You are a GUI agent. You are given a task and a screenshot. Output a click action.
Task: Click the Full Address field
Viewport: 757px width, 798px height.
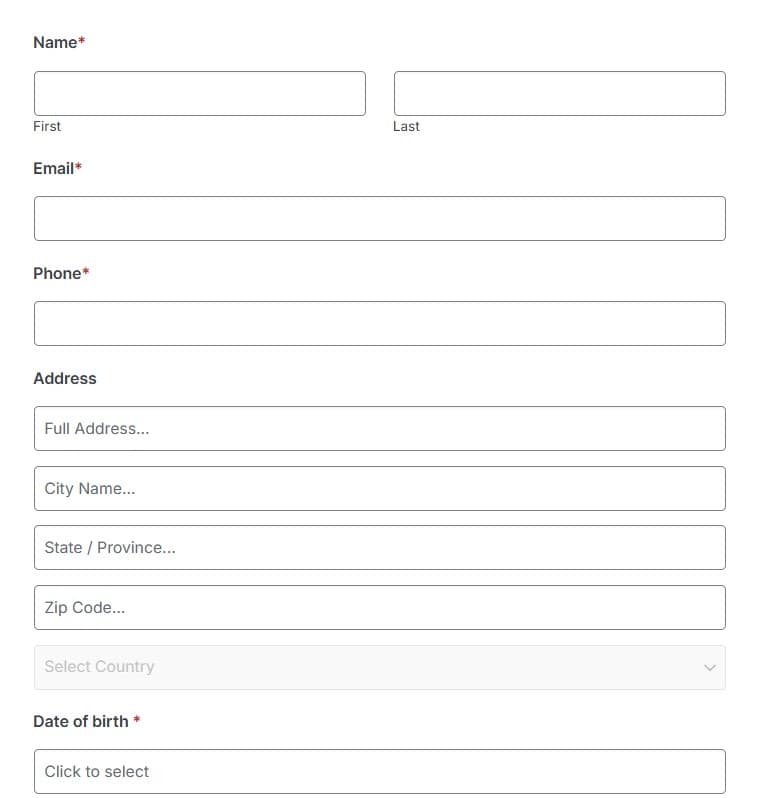click(380, 429)
